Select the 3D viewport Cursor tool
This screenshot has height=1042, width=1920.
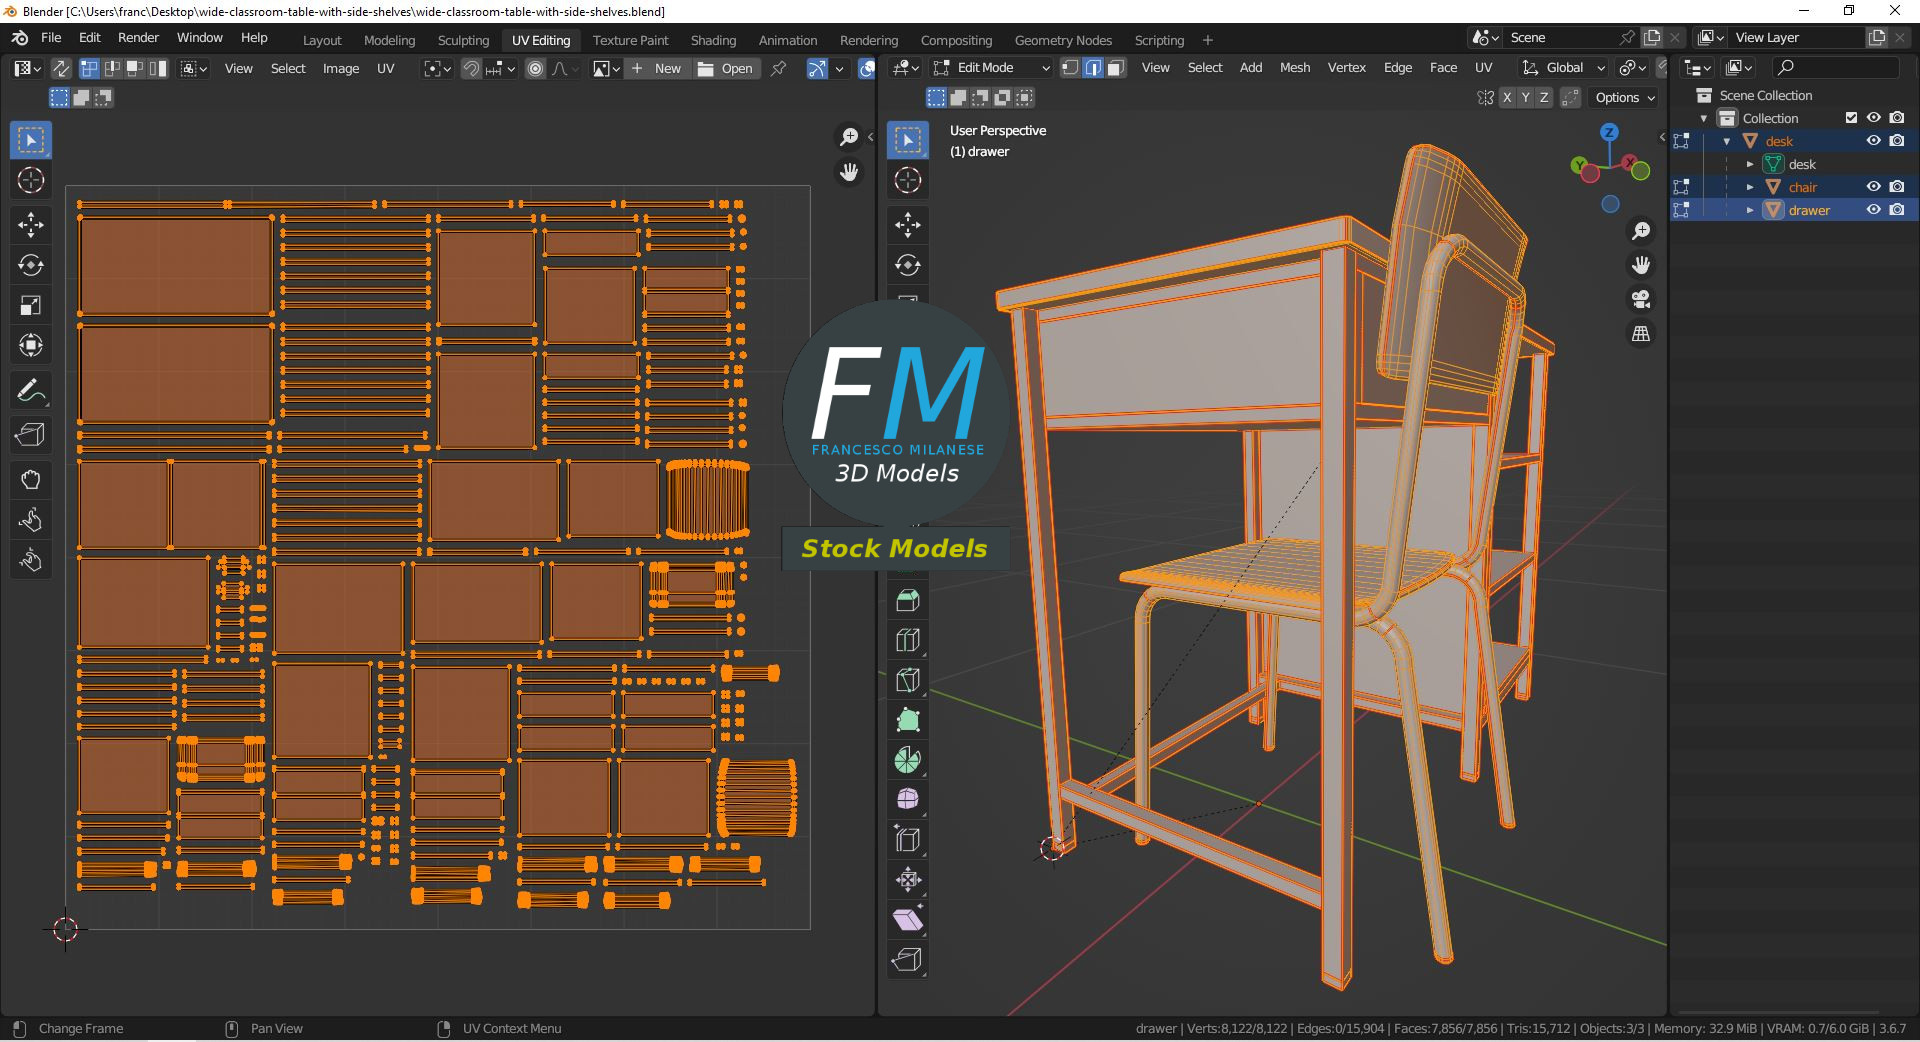pyautogui.click(x=908, y=181)
